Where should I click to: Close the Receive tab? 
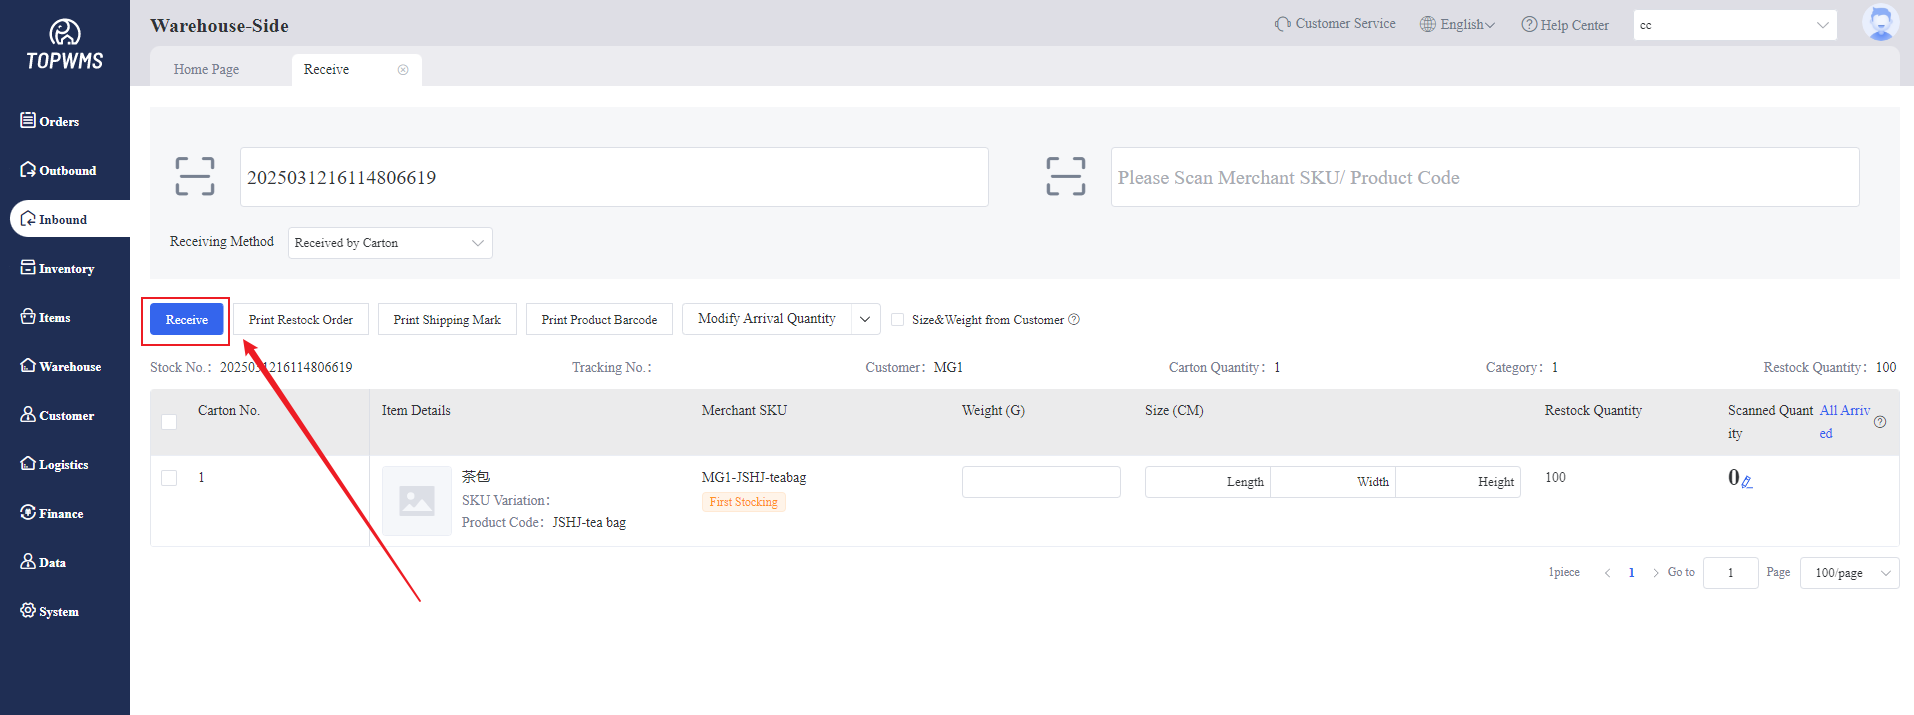tap(403, 70)
